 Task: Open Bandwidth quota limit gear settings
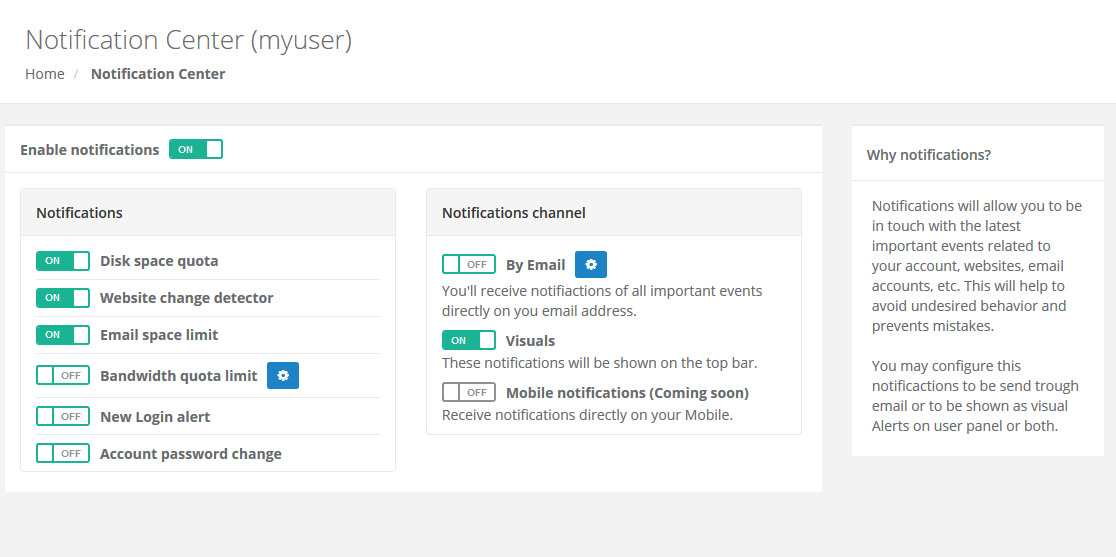(x=283, y=376)
